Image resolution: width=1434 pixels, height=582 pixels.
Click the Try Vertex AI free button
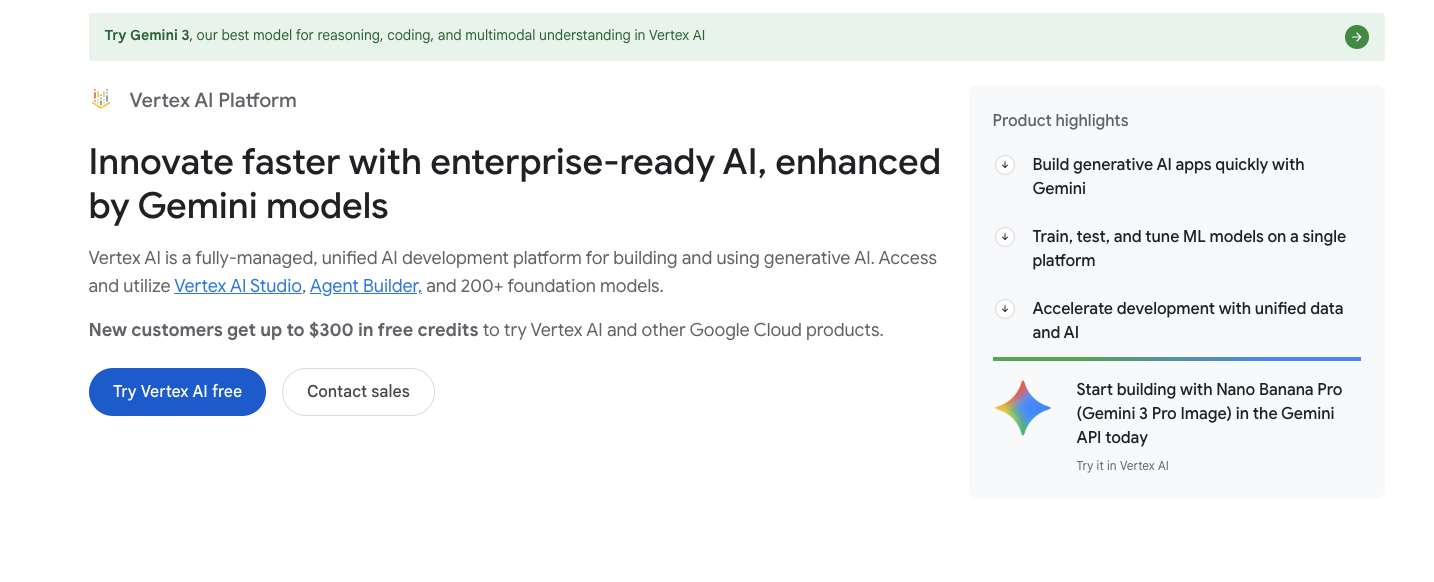tap(177, 392)
